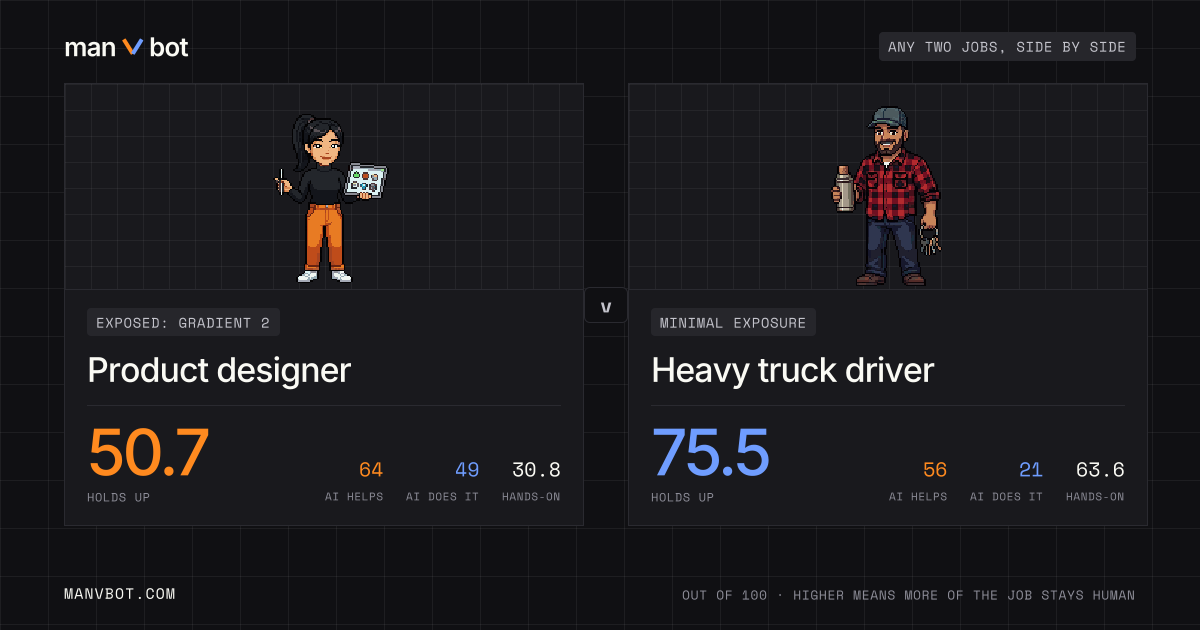
Task: Open the MANVBOT.COM link
Action: click(120, 594)
